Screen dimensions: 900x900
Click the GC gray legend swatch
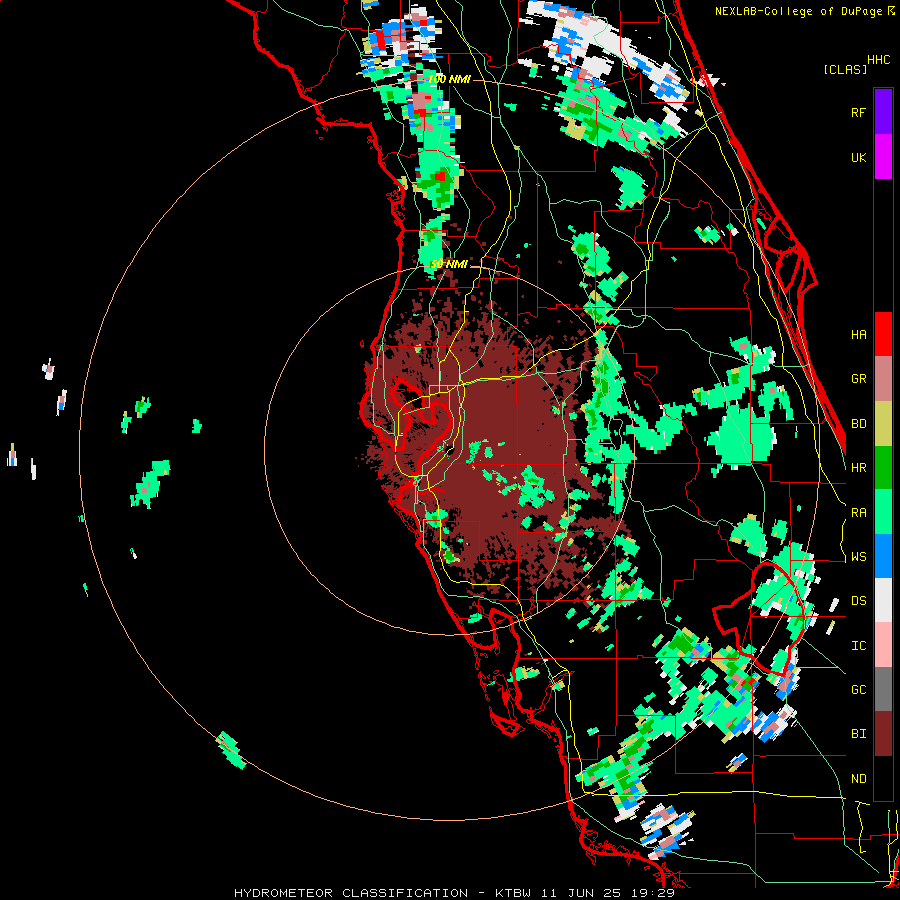pyautogui.click(x=883, y=689)
